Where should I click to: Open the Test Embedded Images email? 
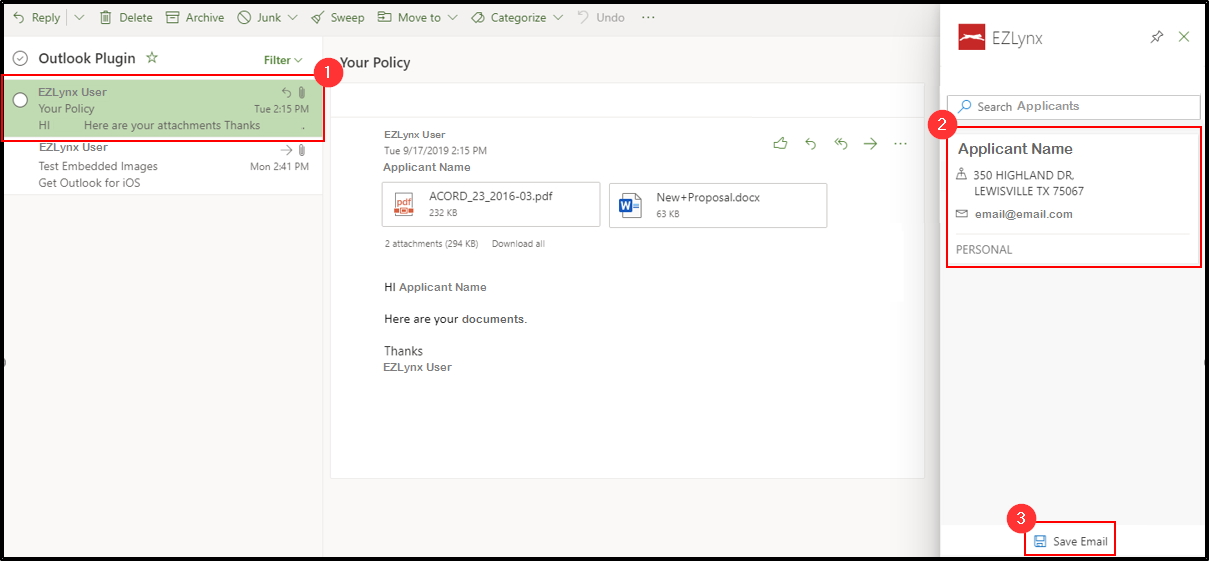coord(162,166)
